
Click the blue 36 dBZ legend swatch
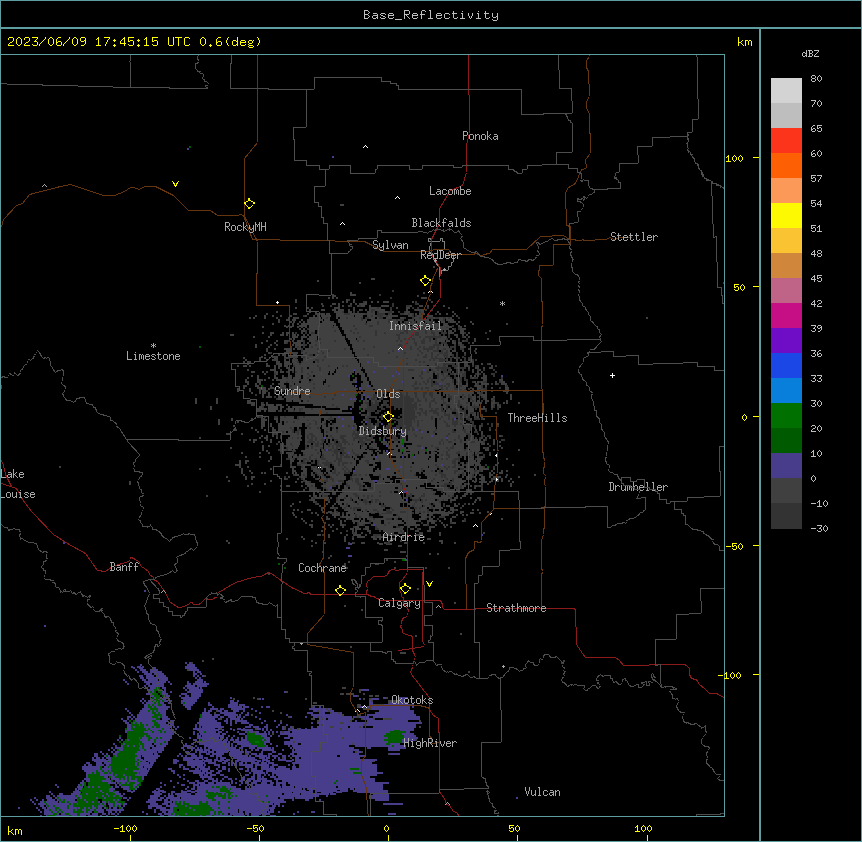coord(786,365)
